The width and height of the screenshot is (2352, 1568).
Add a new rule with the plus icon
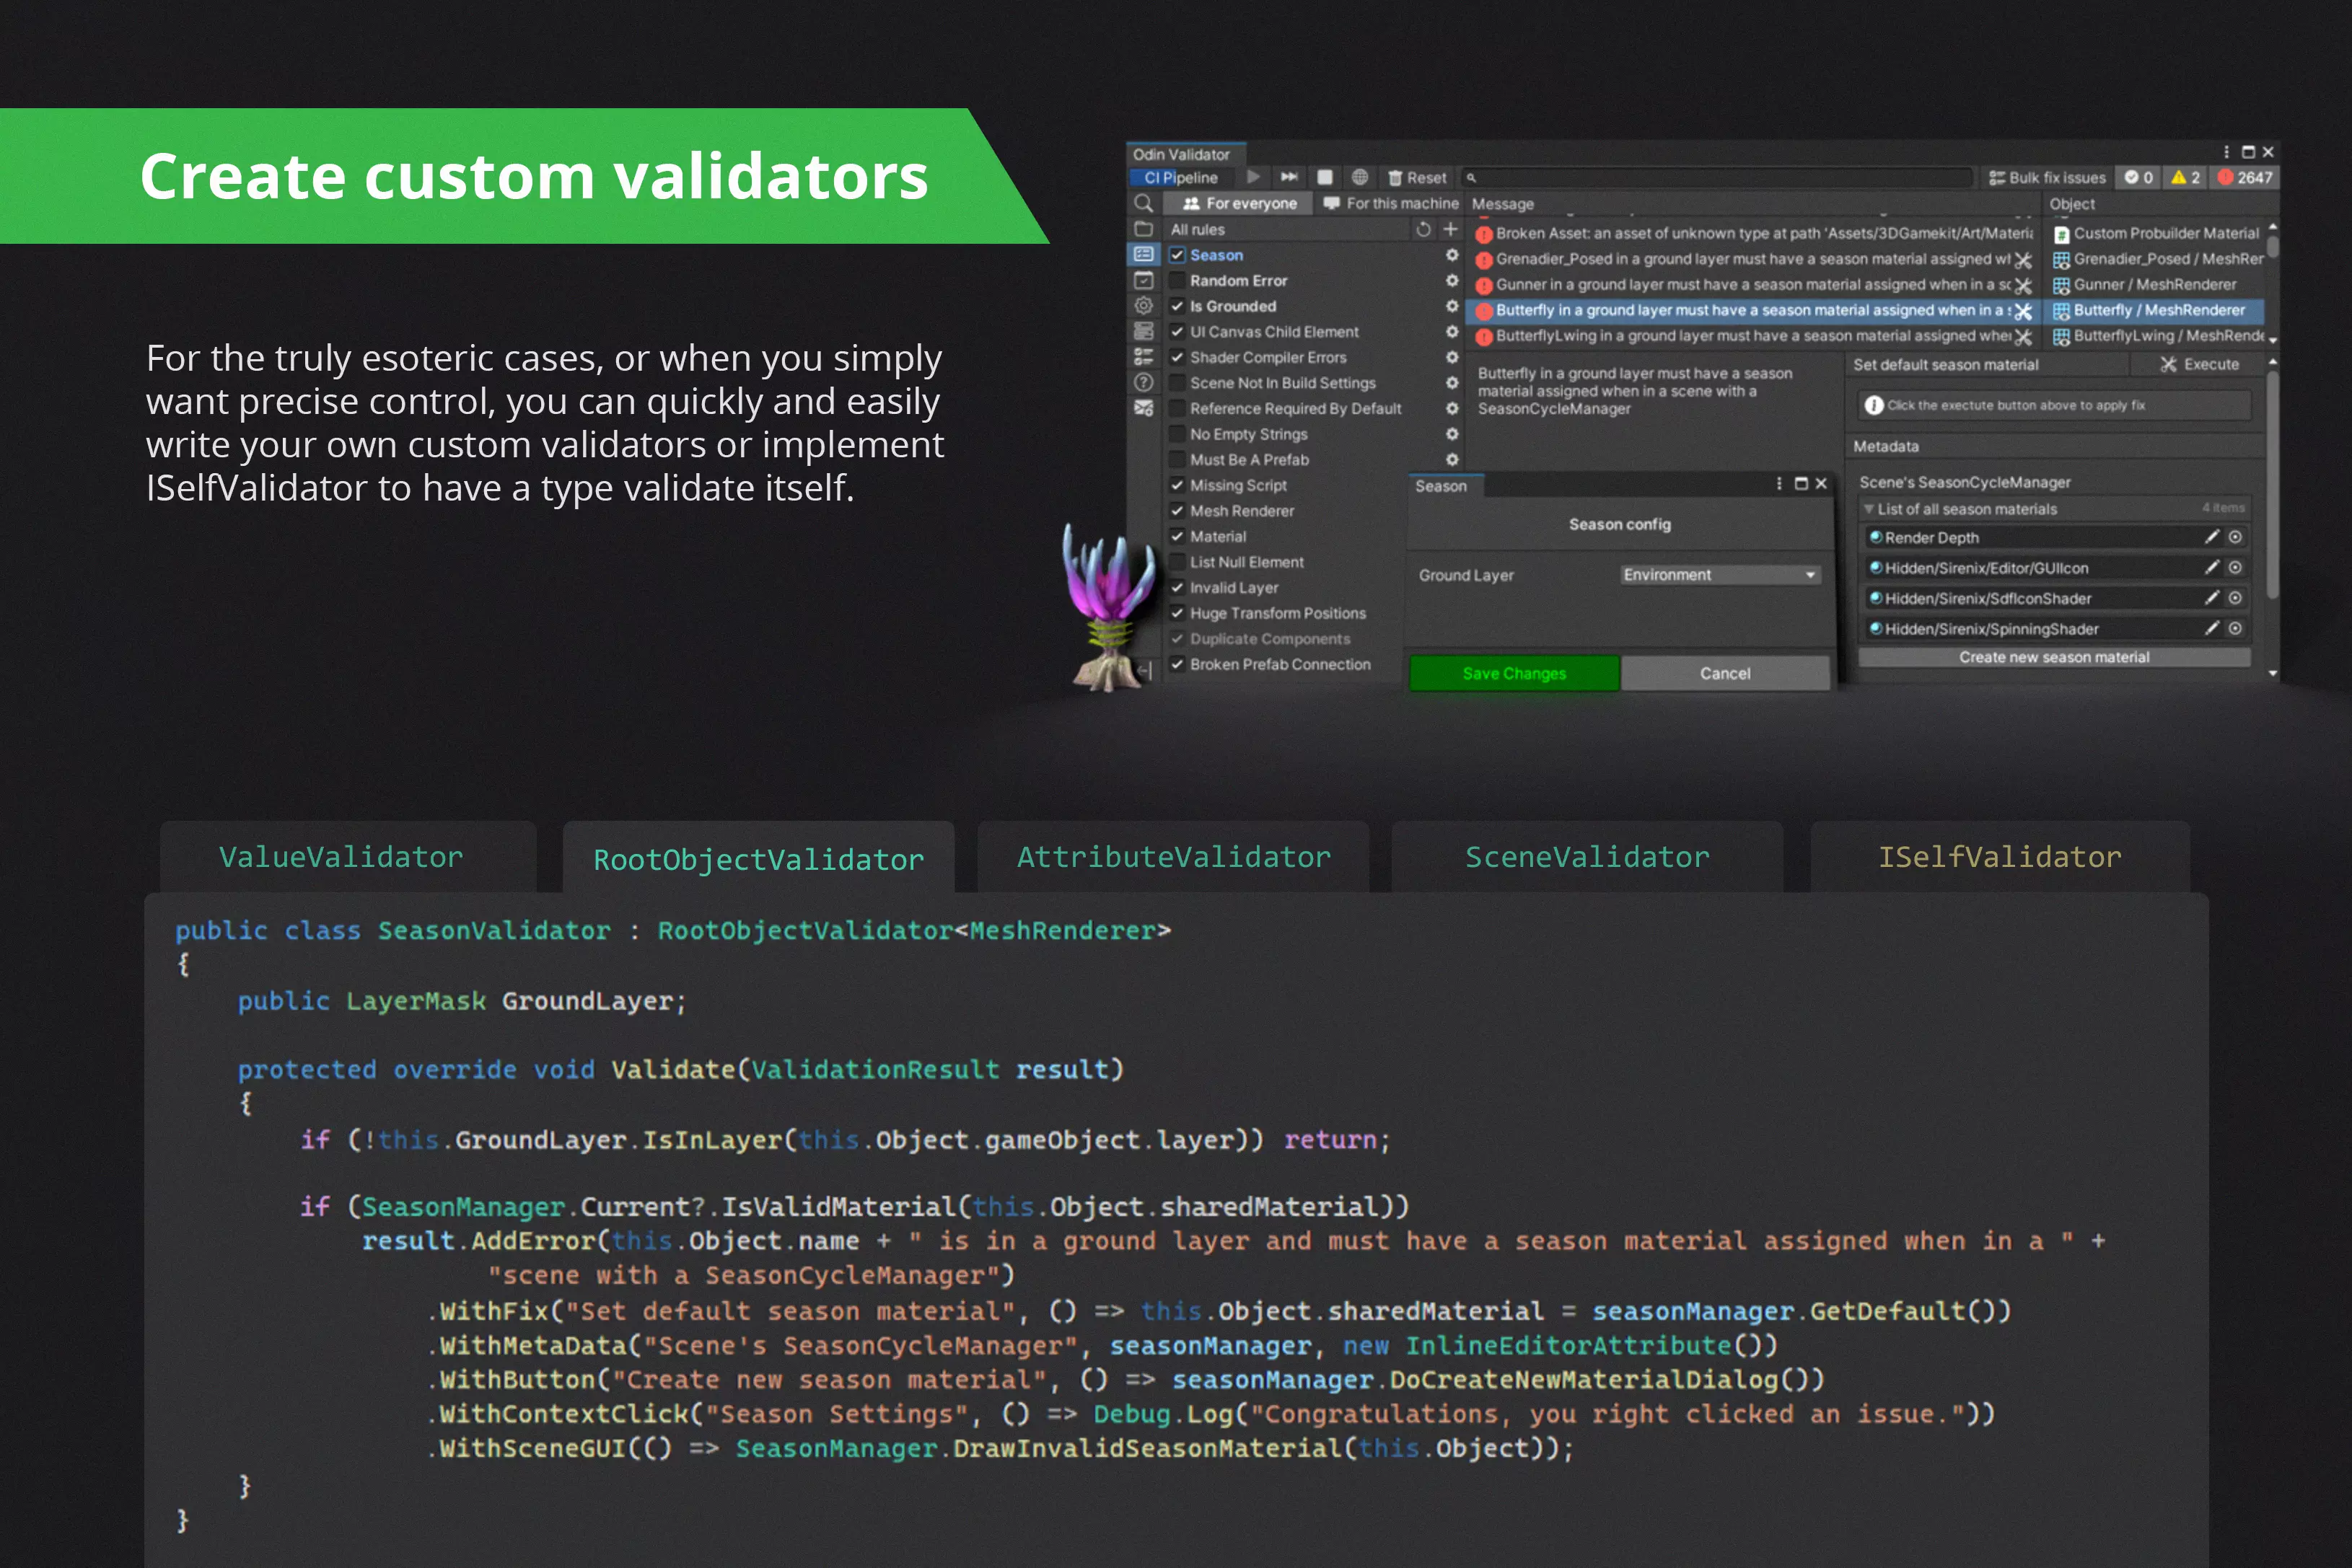pos(1451,229)
